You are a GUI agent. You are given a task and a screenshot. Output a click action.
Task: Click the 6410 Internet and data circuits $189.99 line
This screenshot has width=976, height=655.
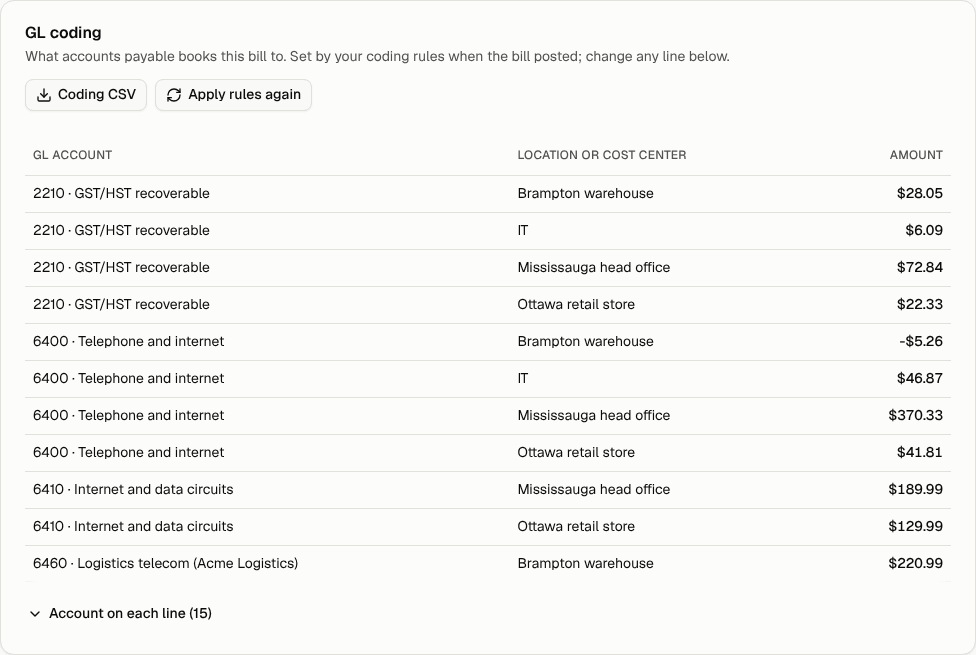[x=488, y=490]
